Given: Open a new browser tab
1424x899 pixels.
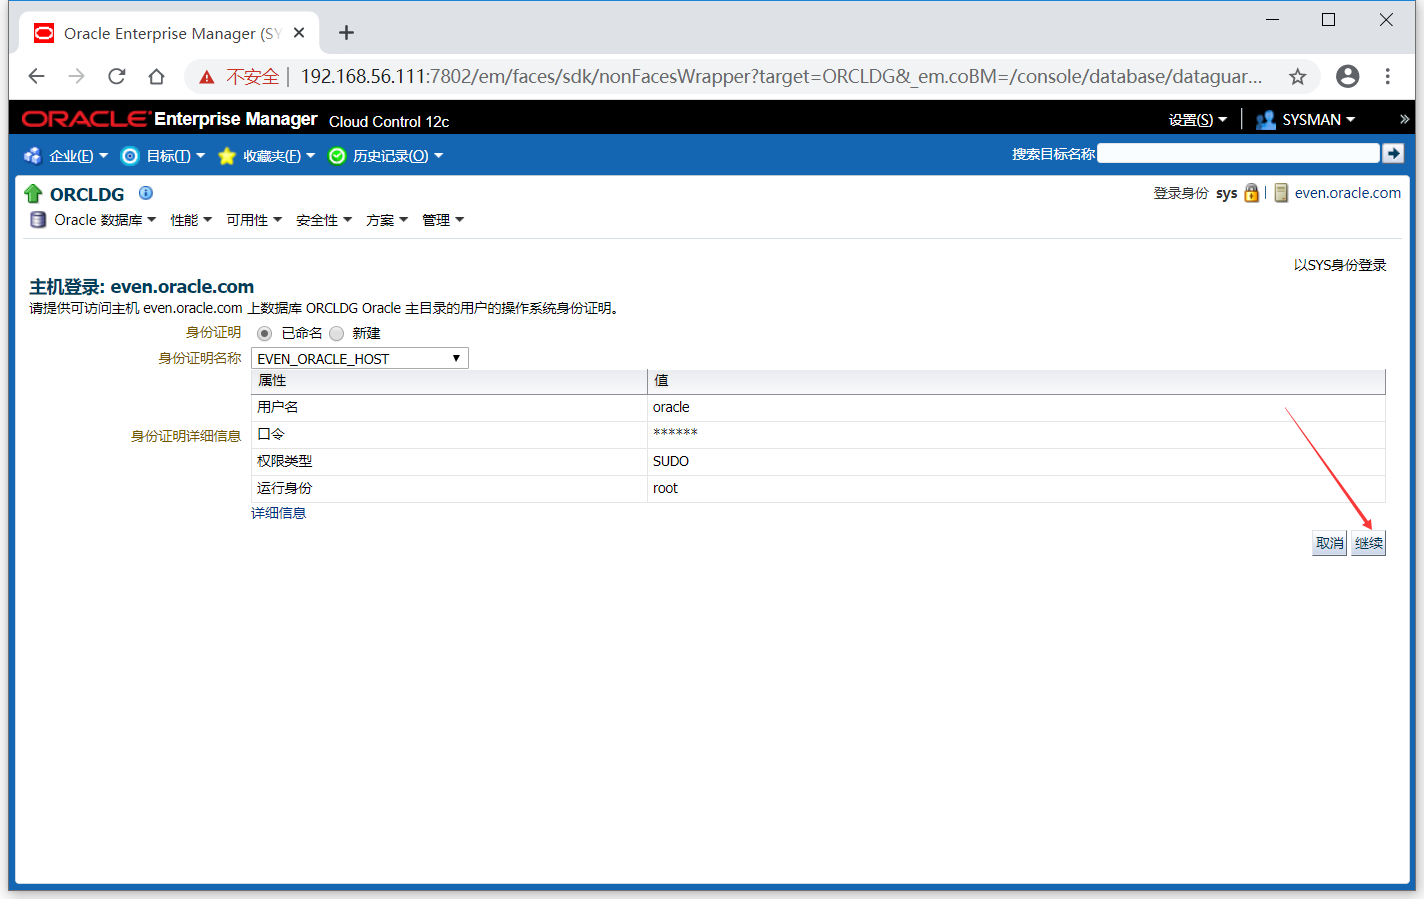Looking at the screenshot, I should coord(346,33).
